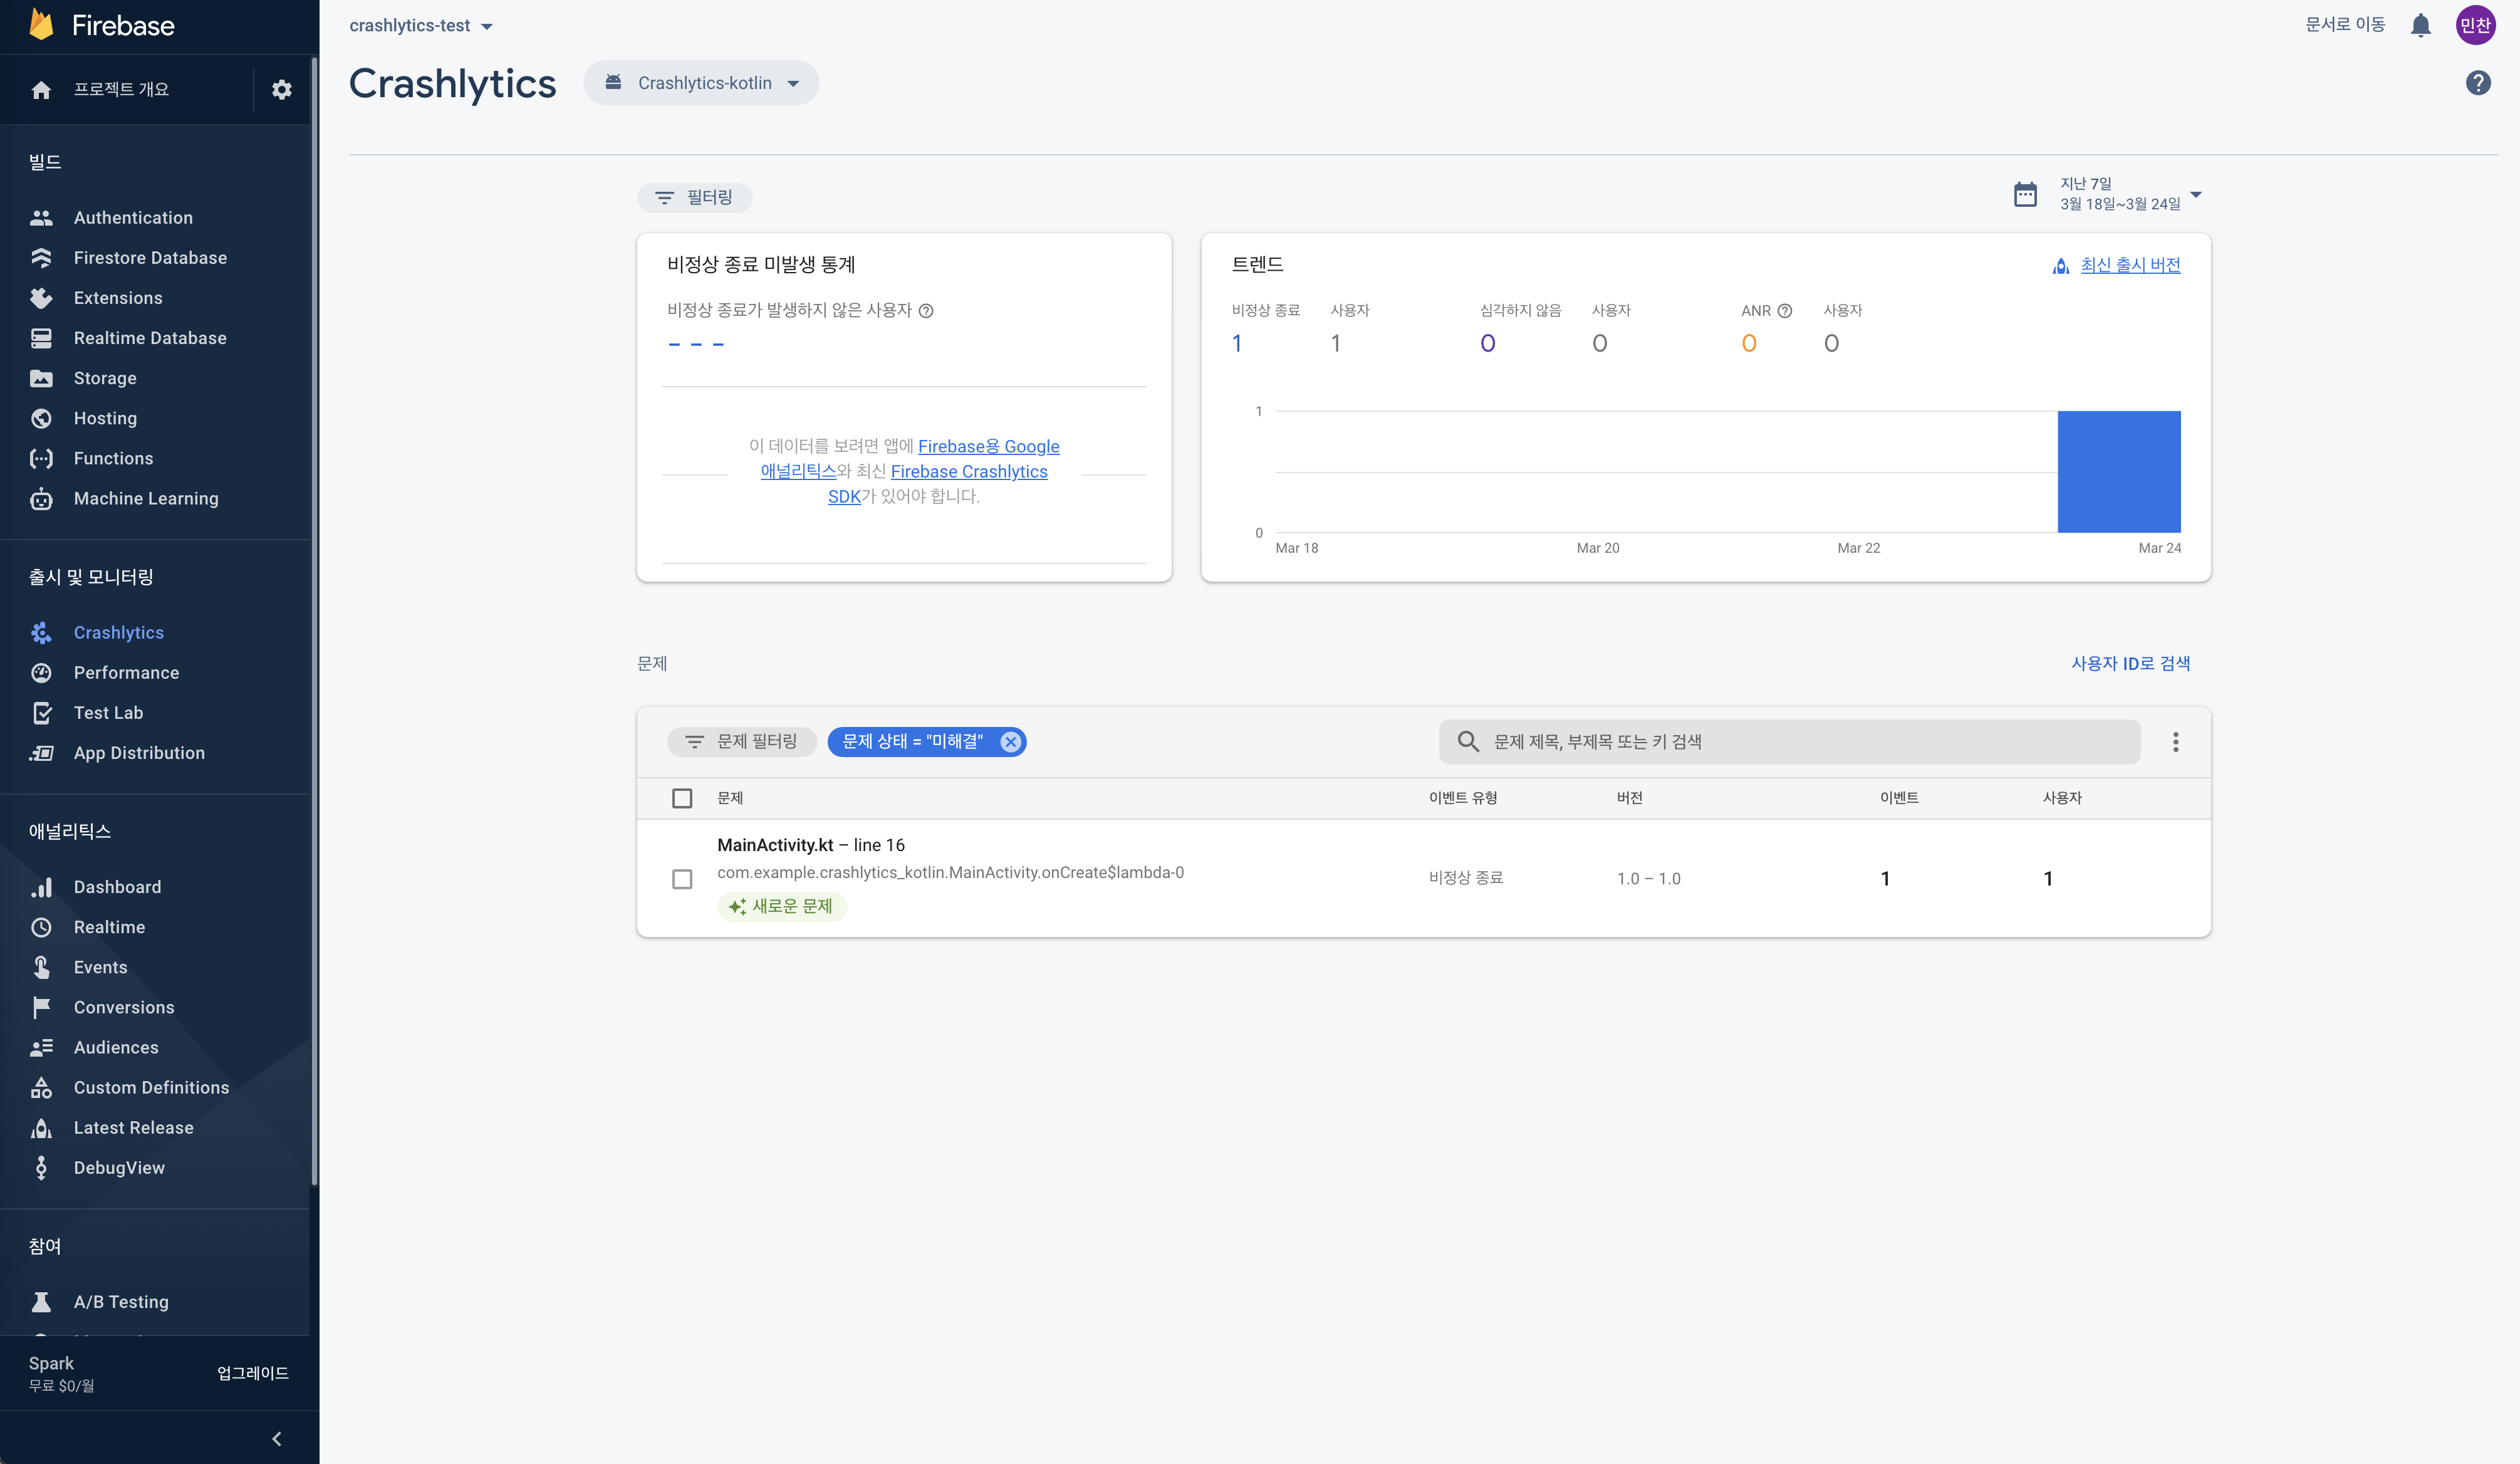Click the 필터링 filter button

[x=695, y=198]
